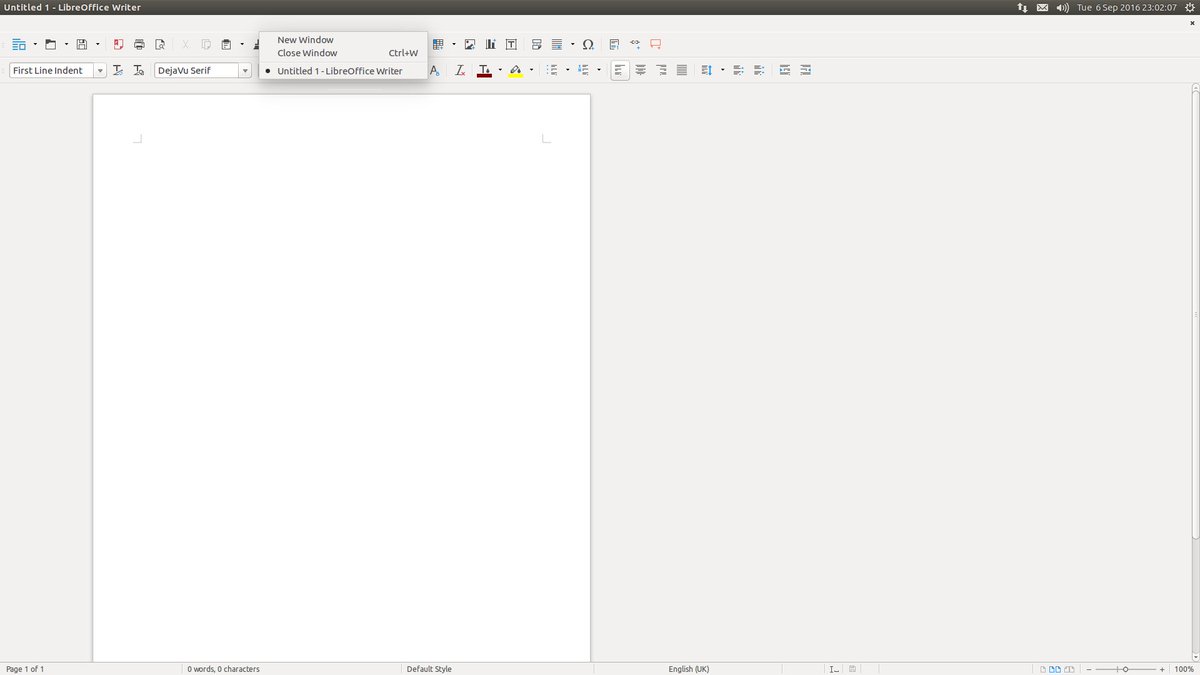Expand the DejaVu Serif font list arrow
The image size is (1200, 675).
point(245,70)
